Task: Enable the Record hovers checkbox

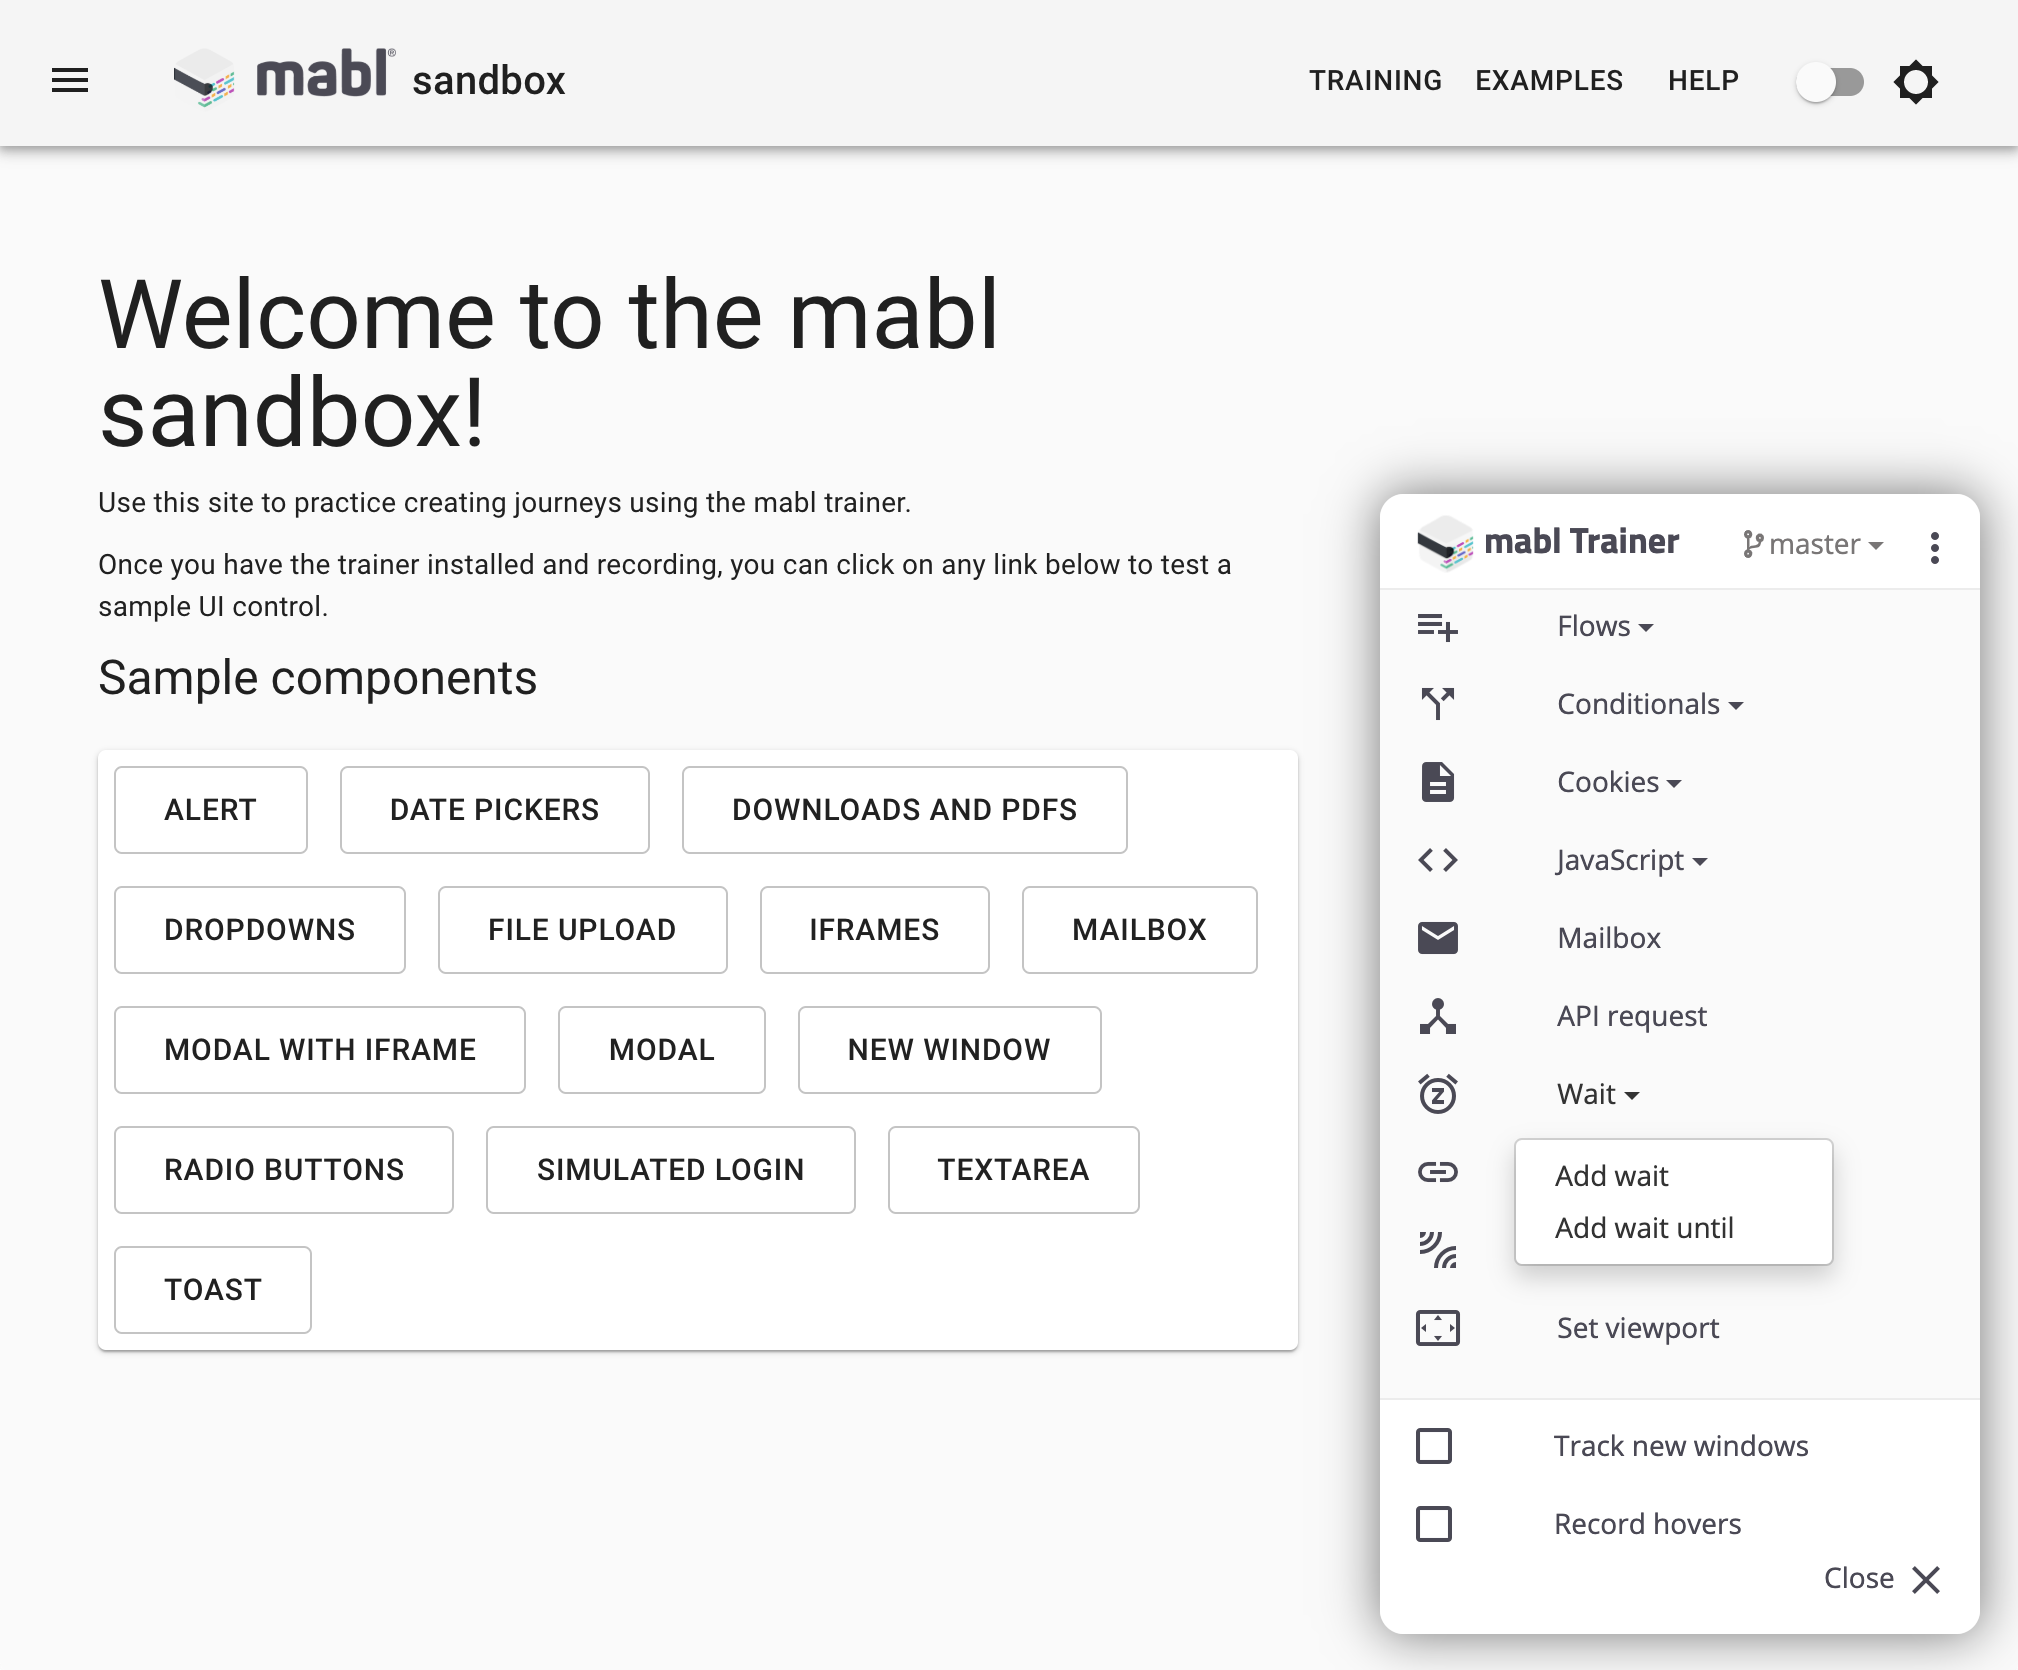Action: [x=1434, y=1524]
